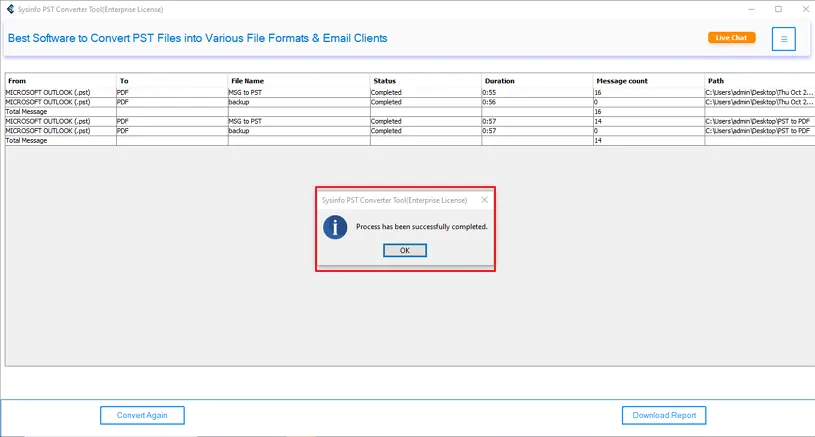Click Convert Again button

(142, 415)
